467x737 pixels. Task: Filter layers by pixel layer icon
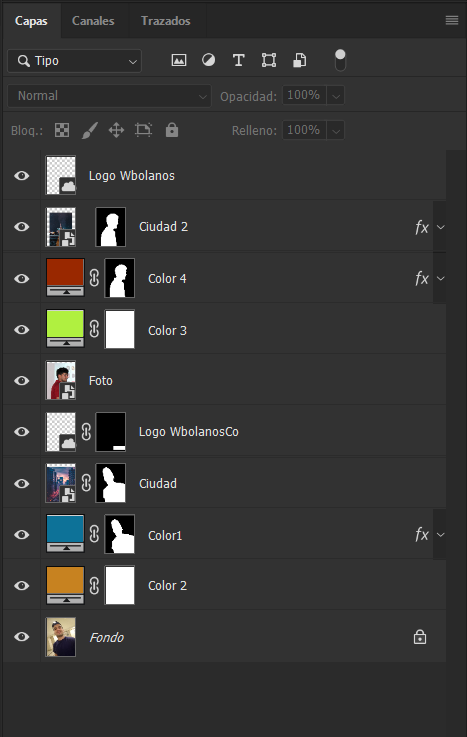179,60
